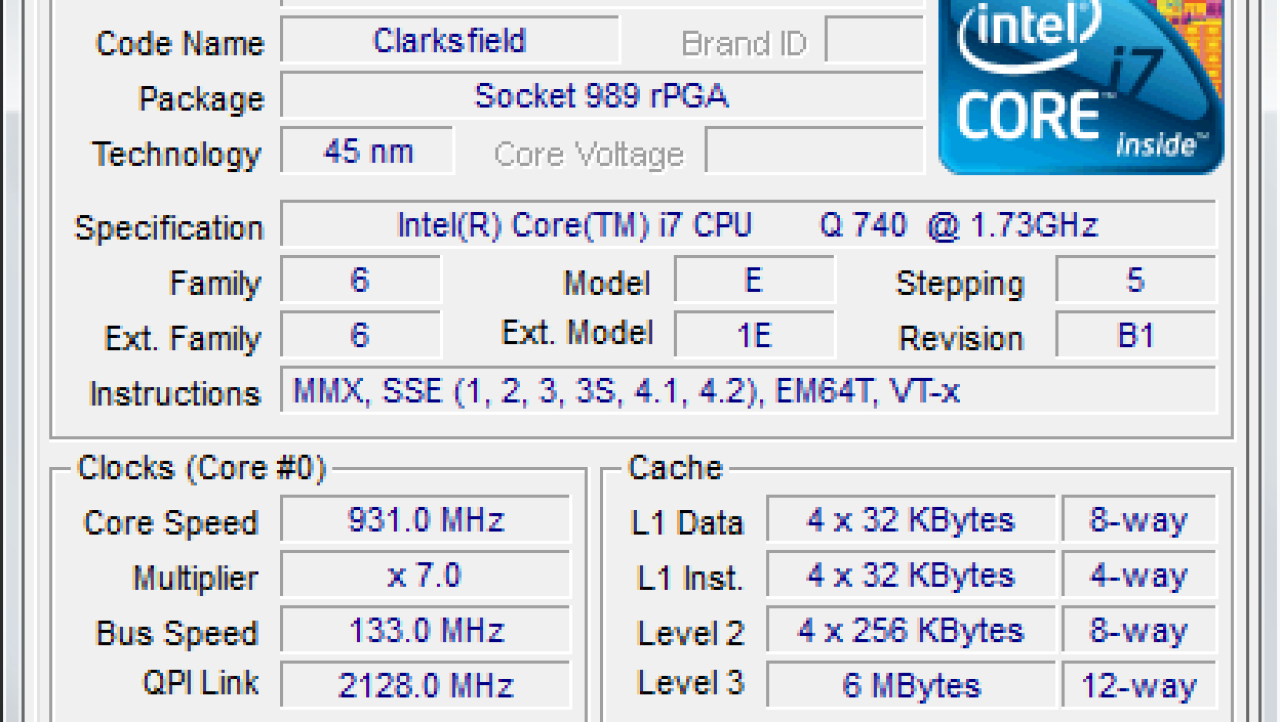Select the Revision B1 field
Image resolution: width=1280 pixels, height=722 pixels.
(1136, 335)
